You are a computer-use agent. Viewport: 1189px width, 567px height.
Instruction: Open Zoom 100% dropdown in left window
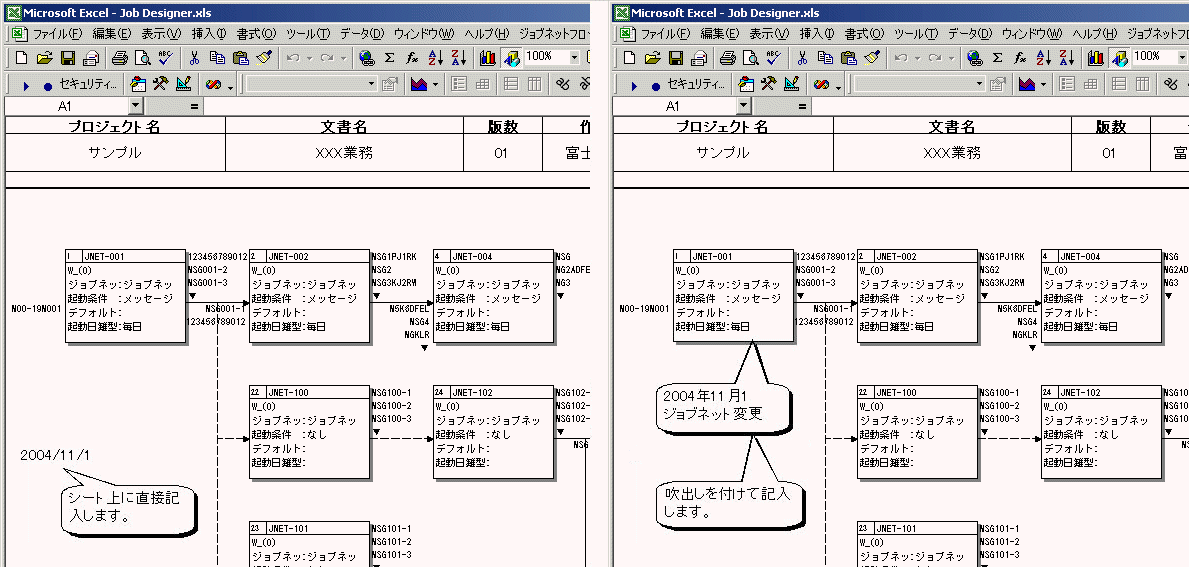click(574, 57)
